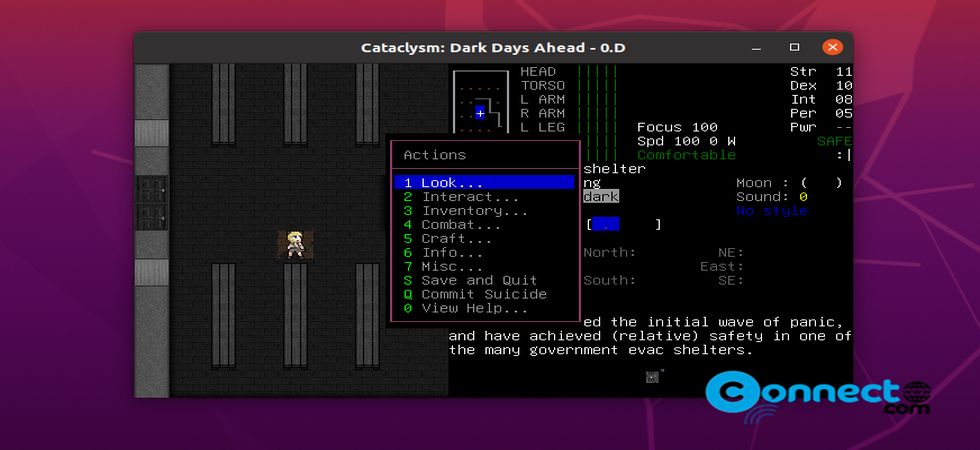Open the Craft... submenu
980x450 pixels.
pyautogui.click(x=447, y=239)
